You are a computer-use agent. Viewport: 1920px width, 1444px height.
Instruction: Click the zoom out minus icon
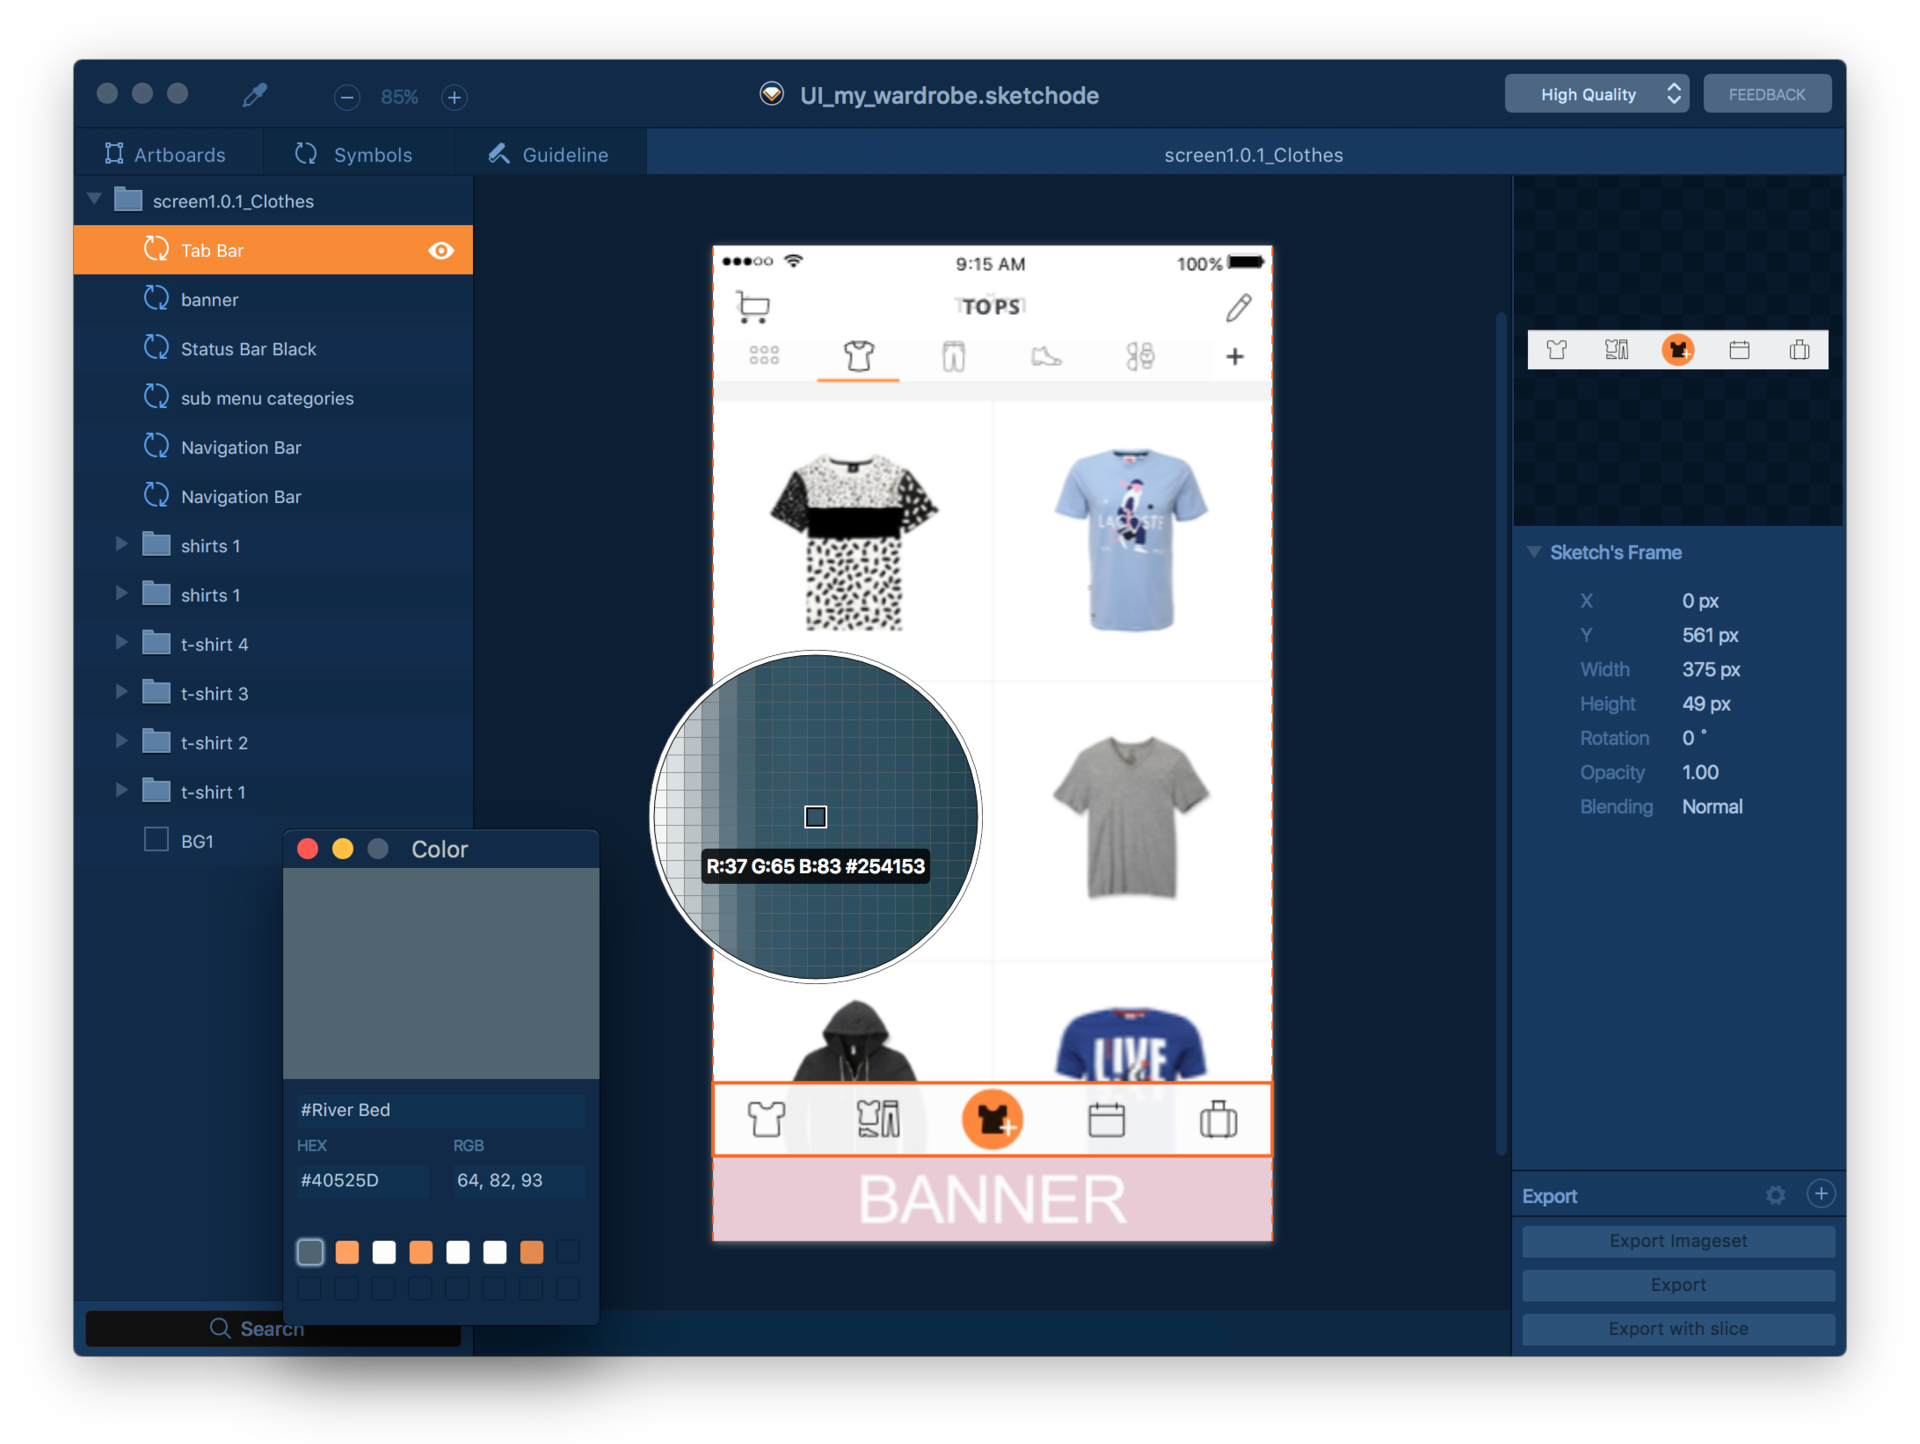click(347, 97)
